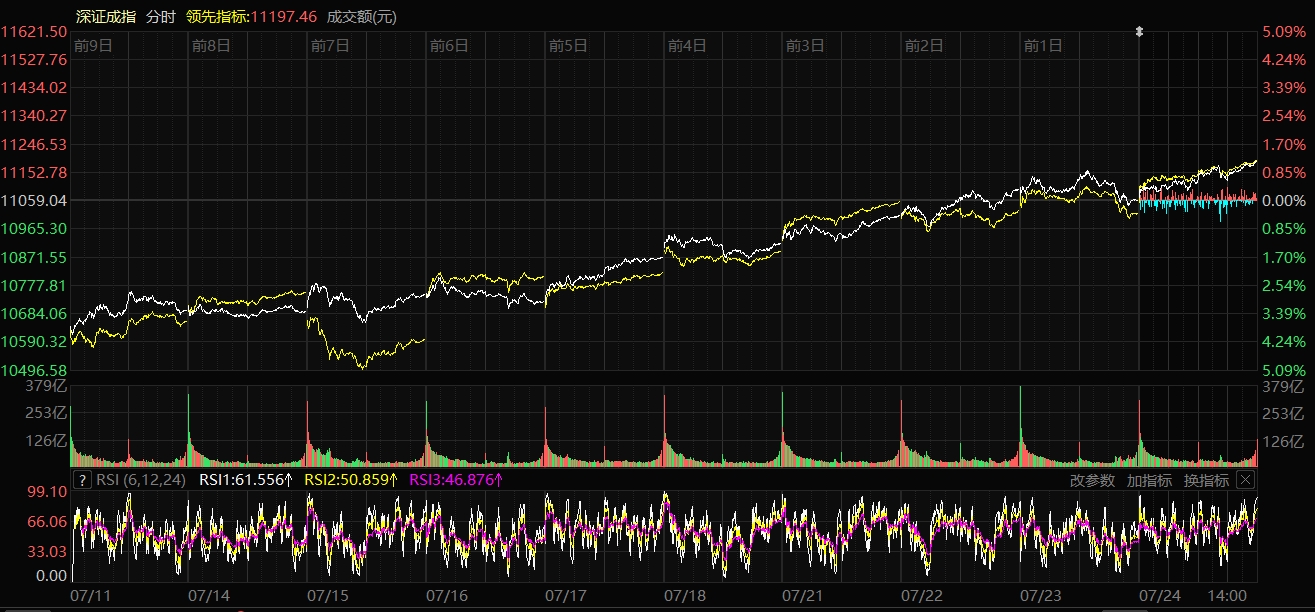Screen dimensions: 1315x612
Task: Click the 深证成指 index name
Action: click(x=106, y=16)
